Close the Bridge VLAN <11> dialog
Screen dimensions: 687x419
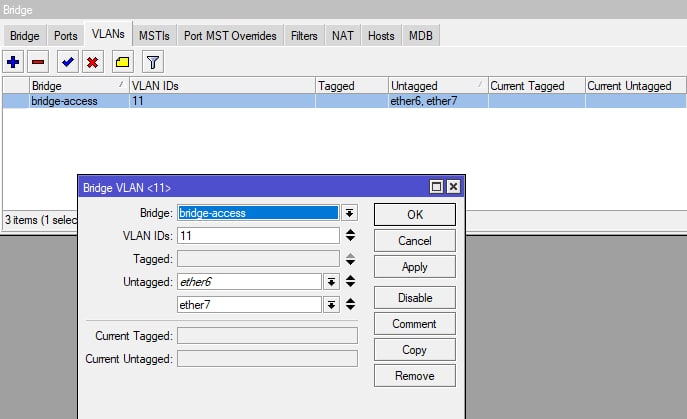[453, 187]
